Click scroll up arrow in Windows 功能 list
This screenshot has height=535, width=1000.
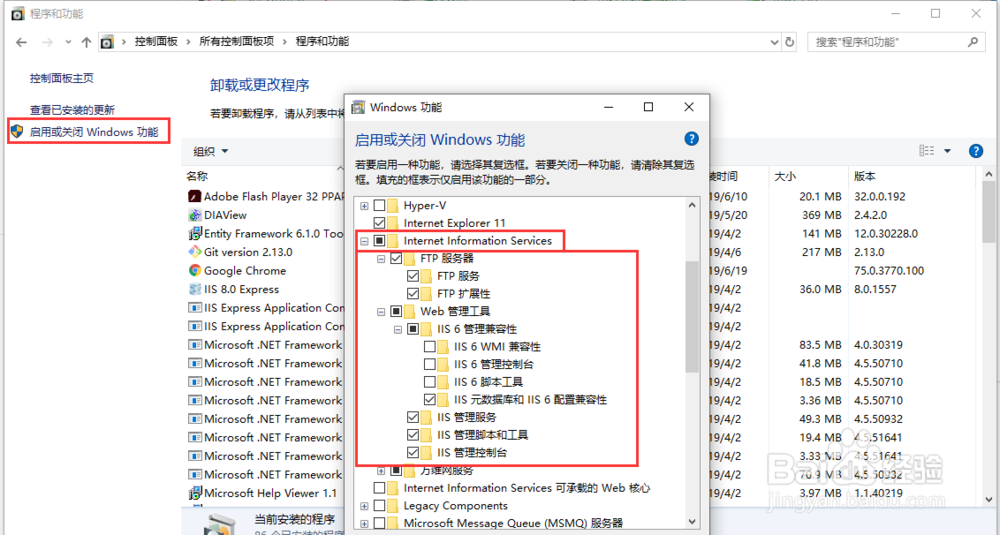click(692, 205)
